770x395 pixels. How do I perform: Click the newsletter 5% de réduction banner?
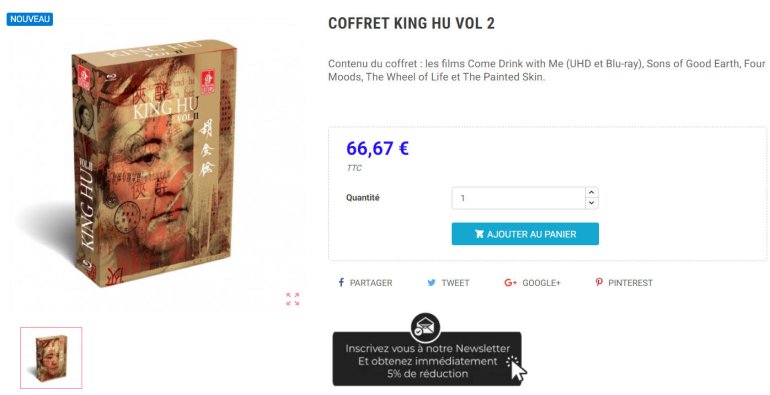tap(427, 361)
